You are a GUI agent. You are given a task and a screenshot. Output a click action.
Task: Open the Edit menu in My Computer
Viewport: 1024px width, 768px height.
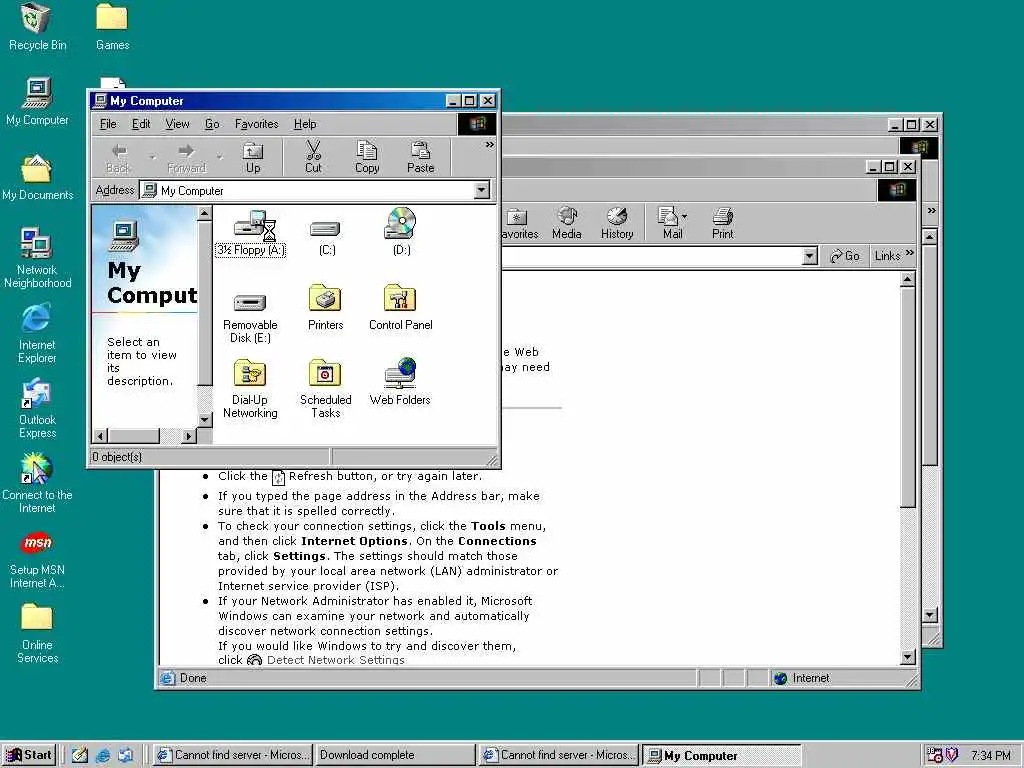click(141, 124)
